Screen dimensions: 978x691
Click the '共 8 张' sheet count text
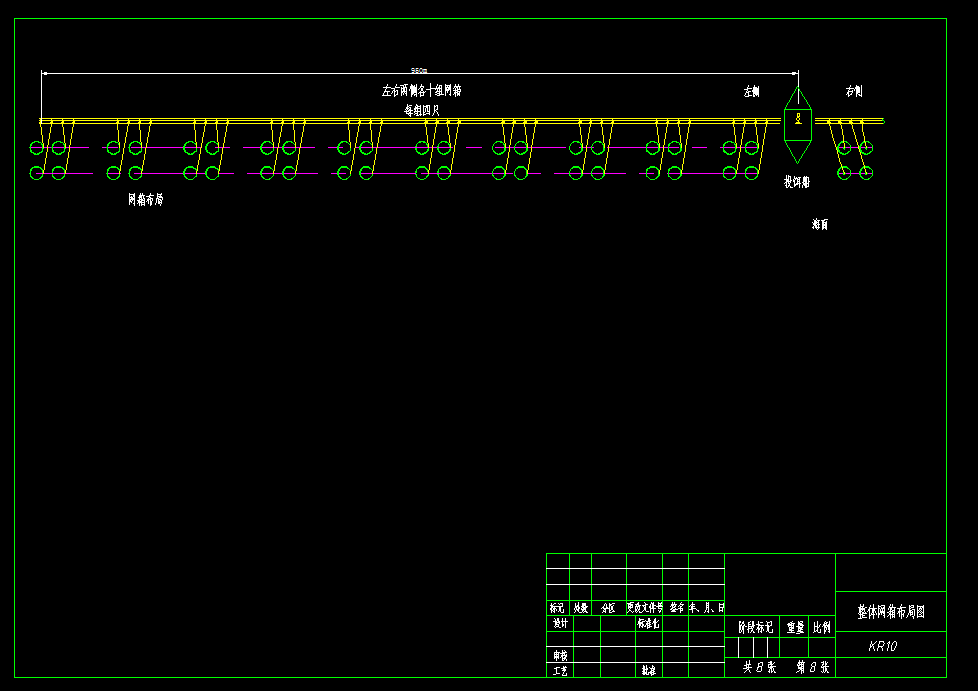759,667
